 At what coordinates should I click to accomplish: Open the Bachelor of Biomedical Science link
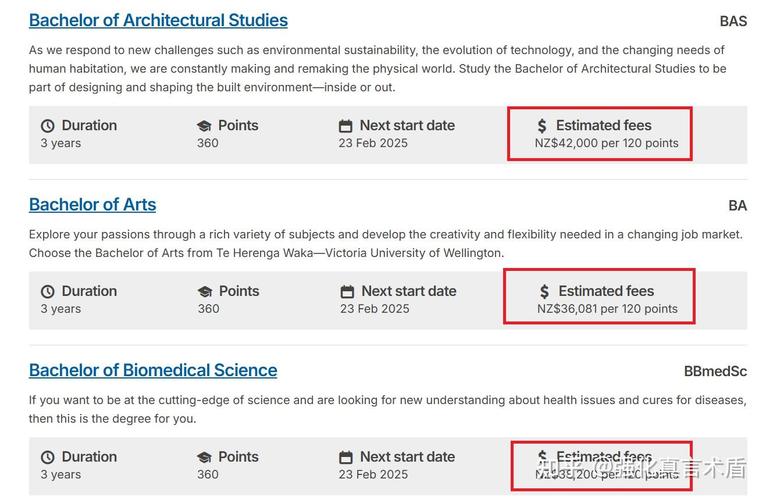click(153, 370)
